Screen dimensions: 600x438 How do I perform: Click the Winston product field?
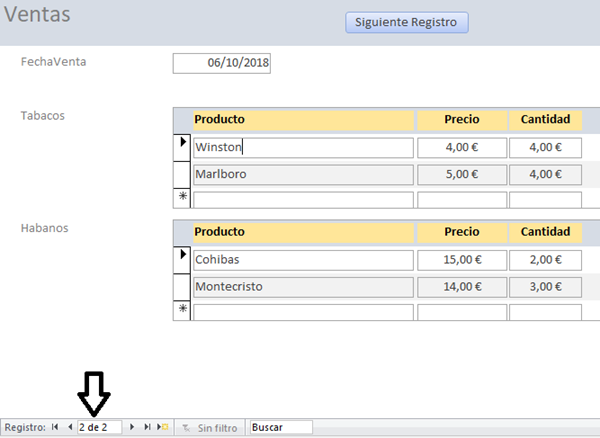point(303,148)
